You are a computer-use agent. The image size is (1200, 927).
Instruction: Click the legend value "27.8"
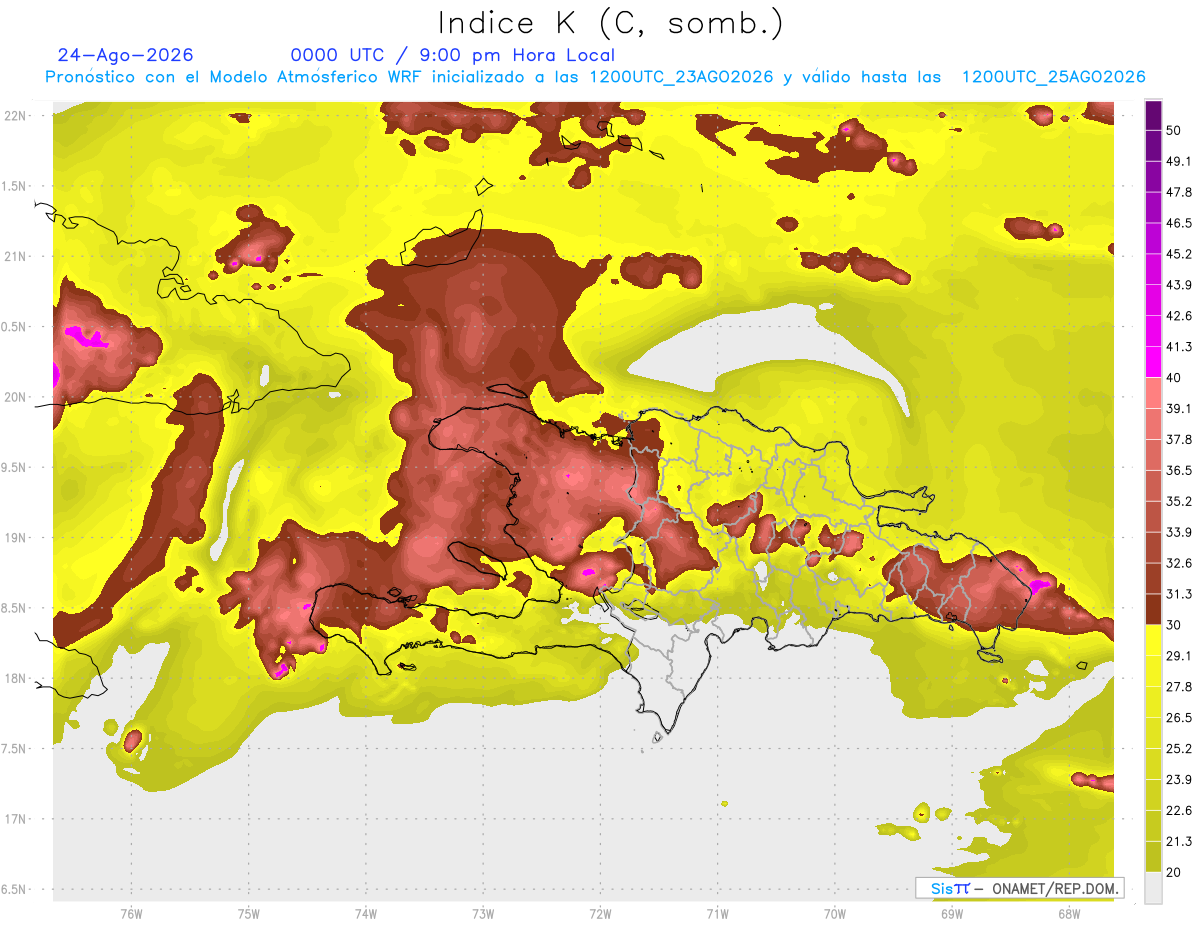(1180, 686)
